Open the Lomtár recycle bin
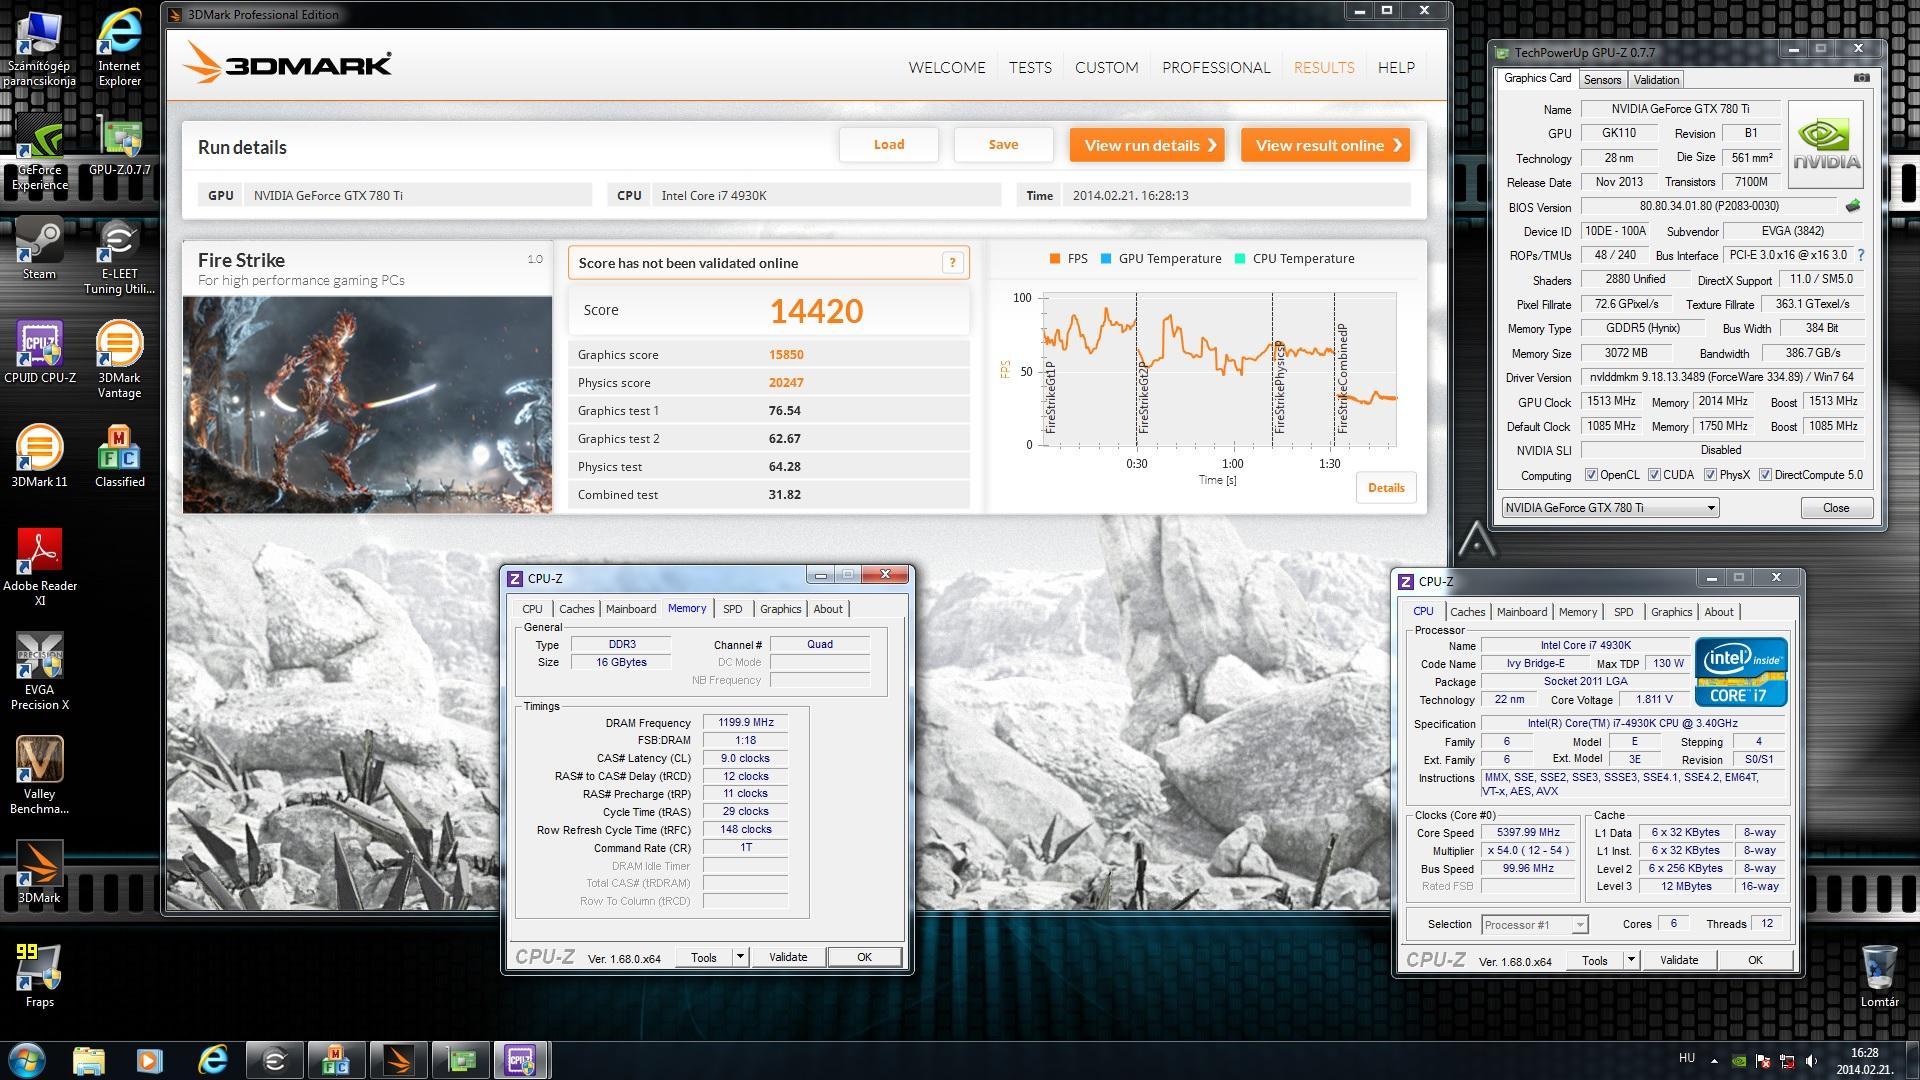Screen dimensions: 1920x1080 pos(1879,976)
